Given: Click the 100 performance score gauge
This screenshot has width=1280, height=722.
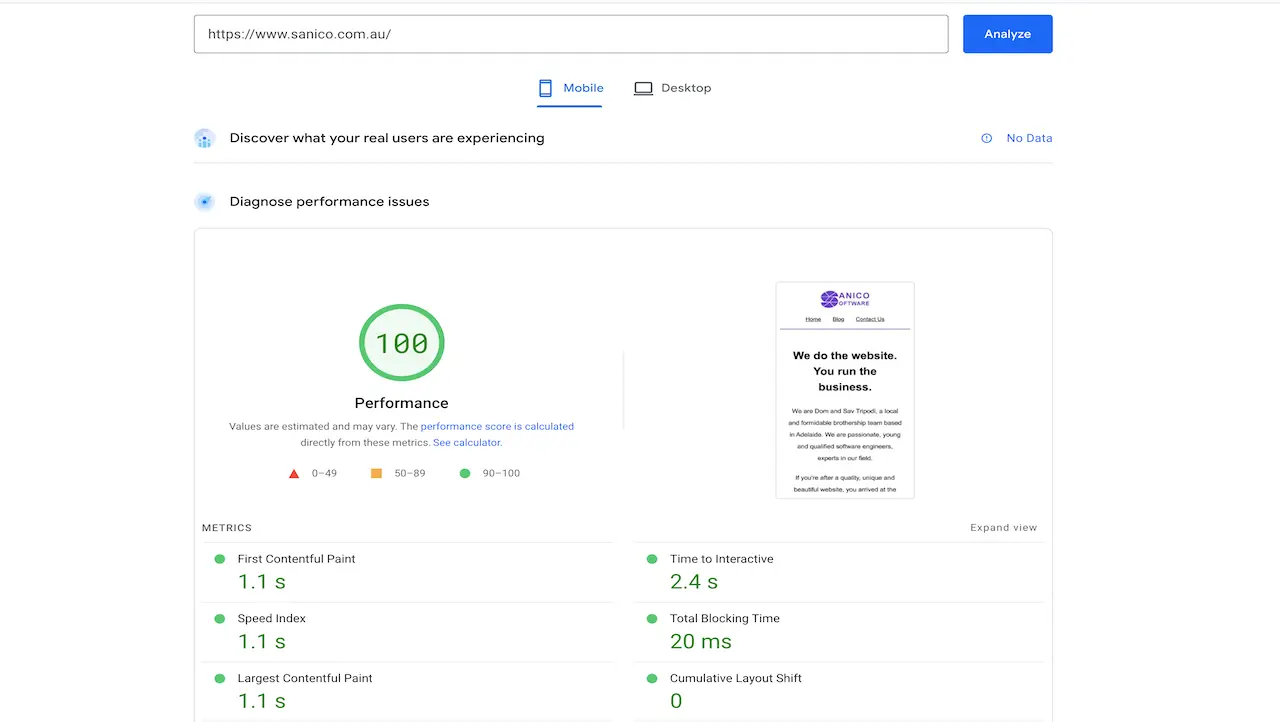Looking at the screenshot, I should pos(401,342).
